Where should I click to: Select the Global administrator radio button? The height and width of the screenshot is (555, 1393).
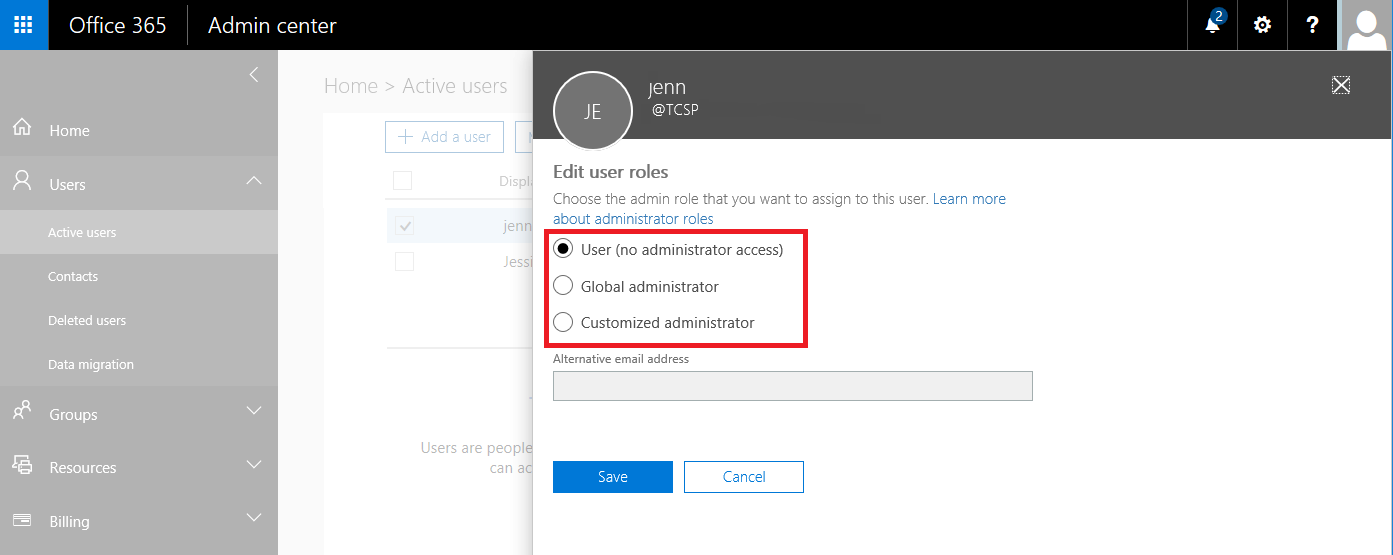[x=563, y=286]
